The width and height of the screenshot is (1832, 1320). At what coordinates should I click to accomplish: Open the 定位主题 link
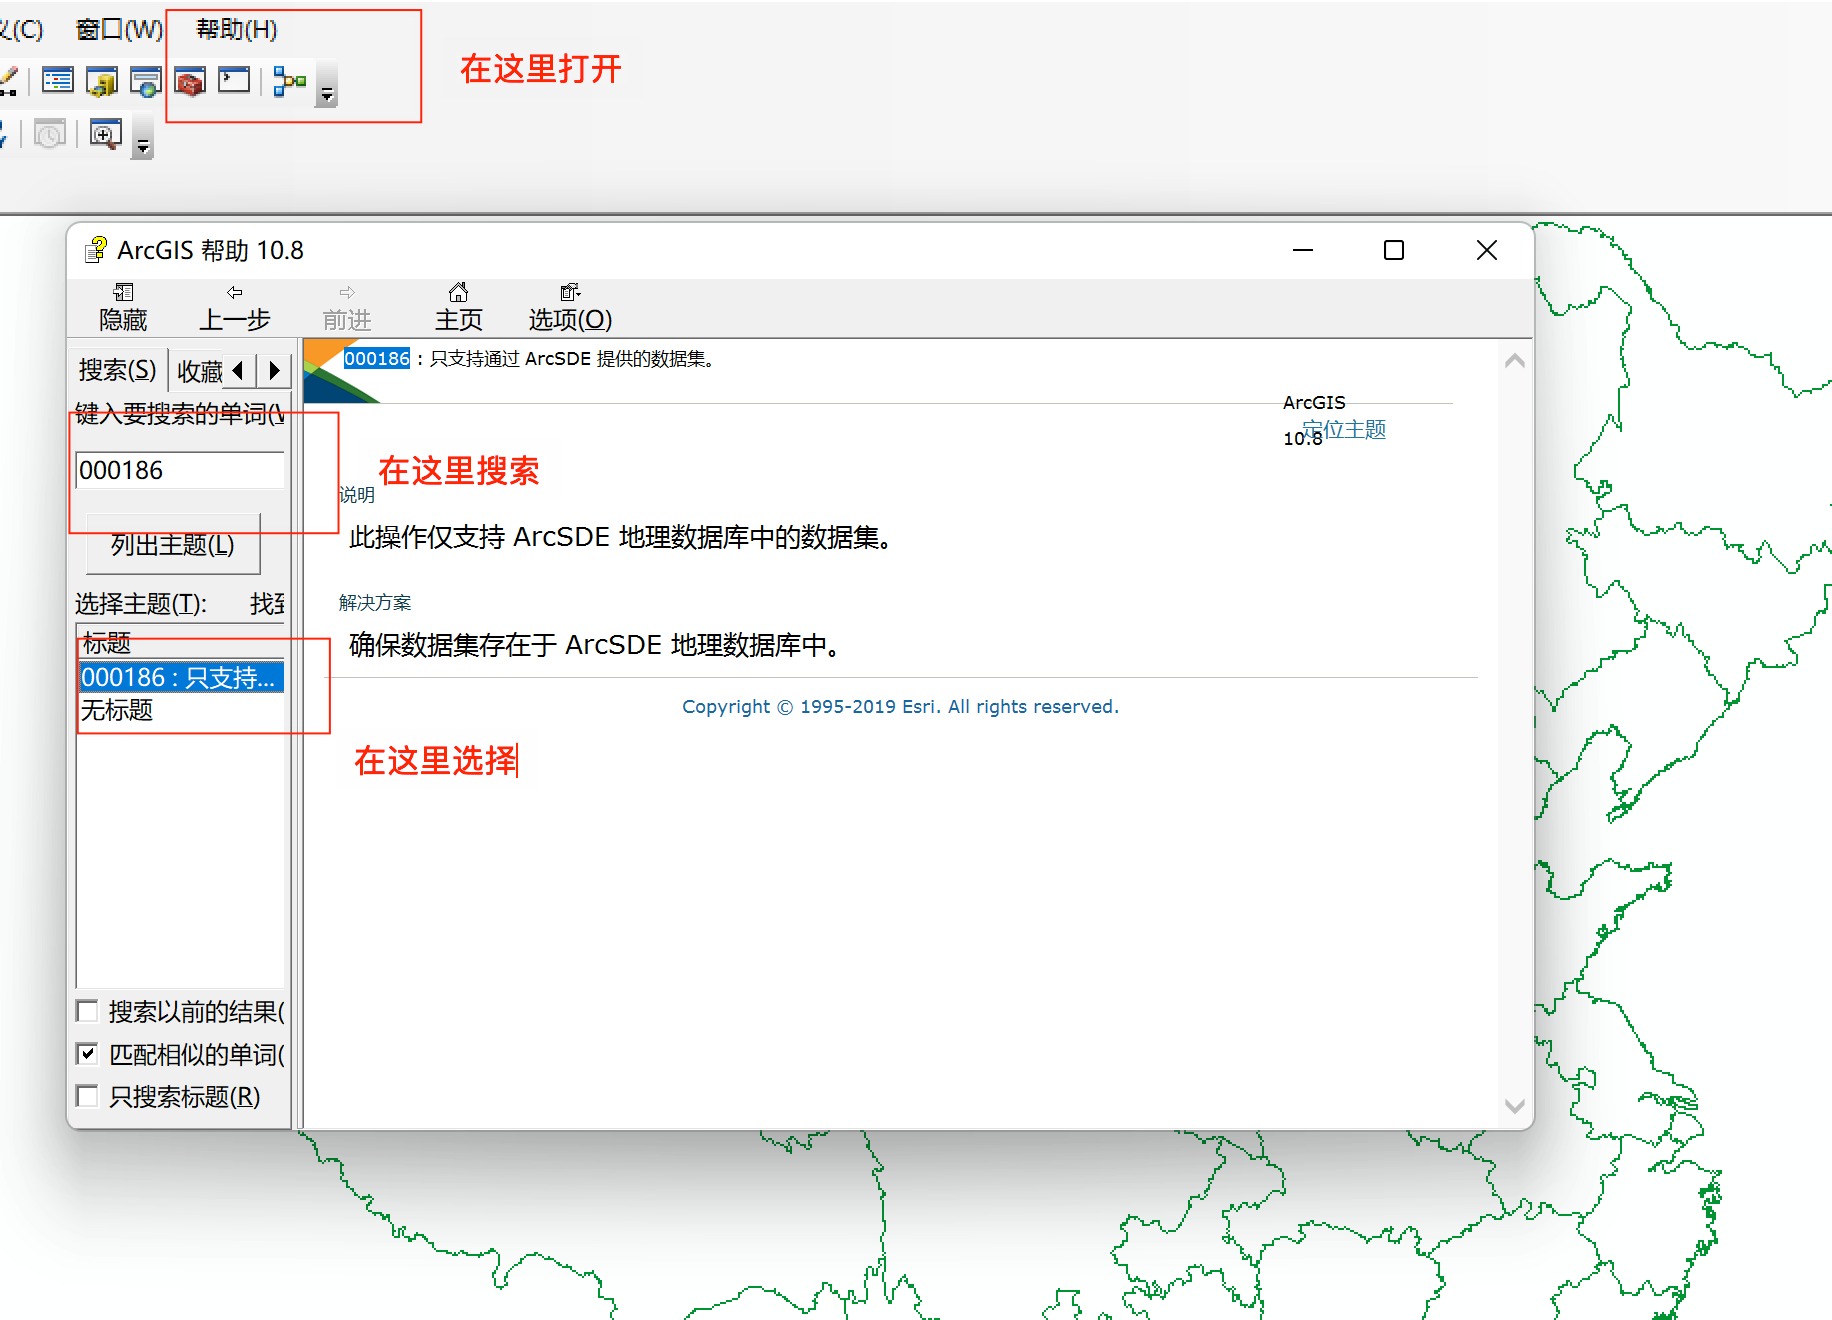(x=1345, y=428)
